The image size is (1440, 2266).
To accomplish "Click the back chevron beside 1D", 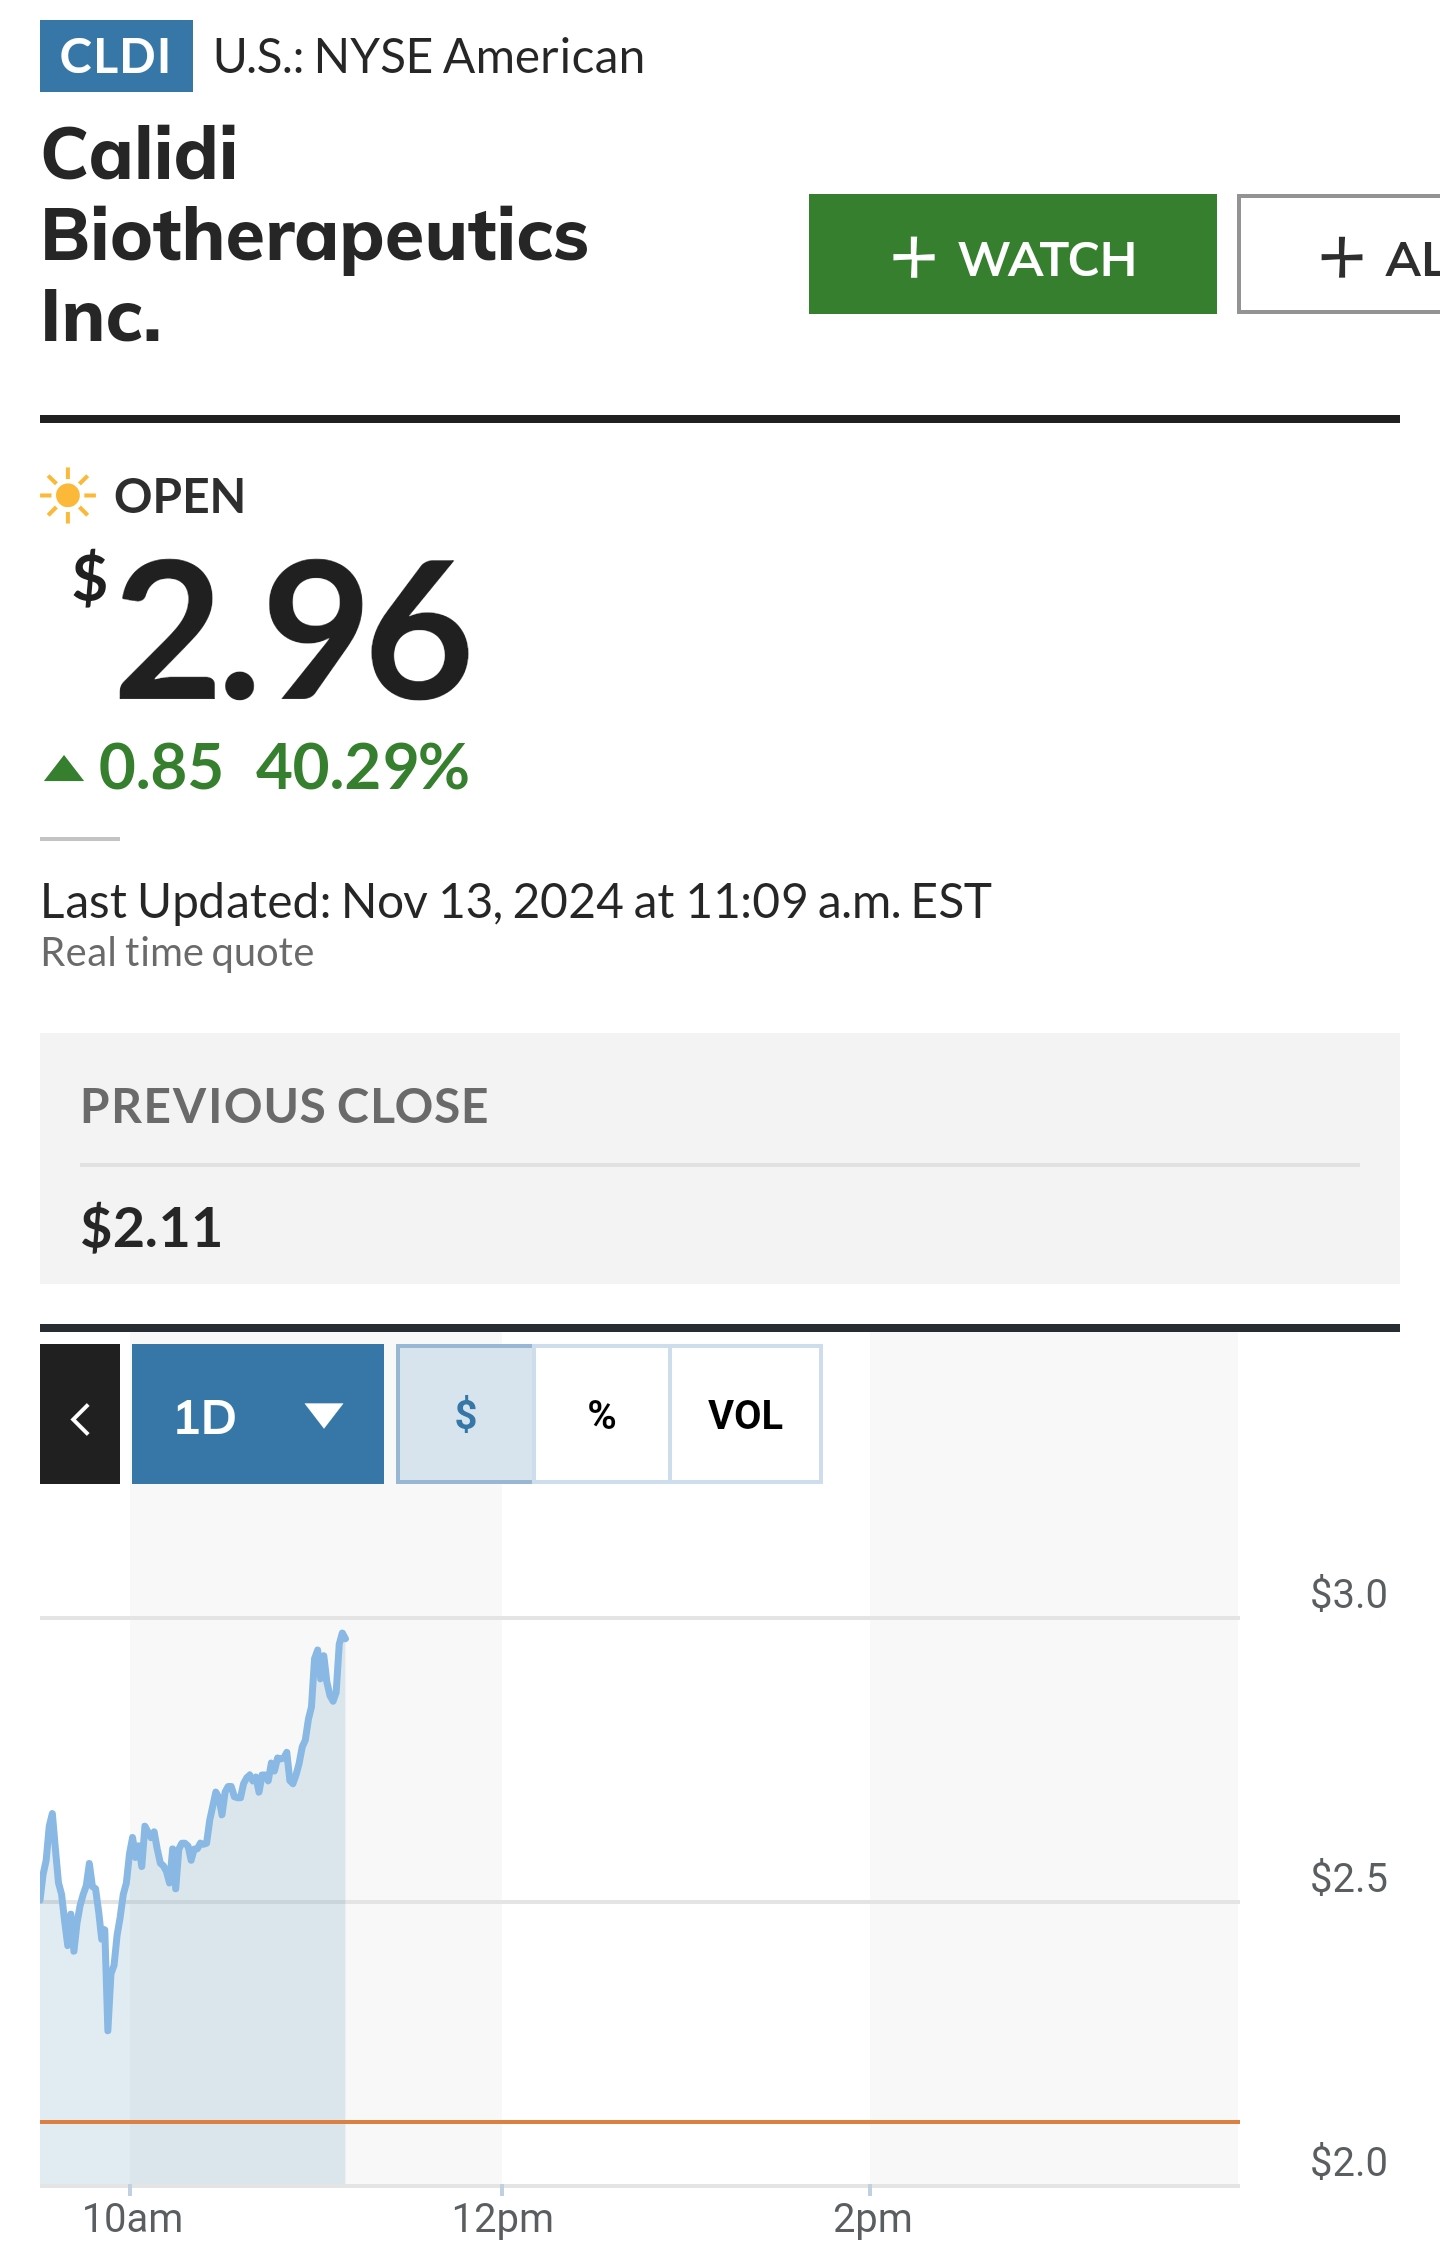I will point(80,1414).
